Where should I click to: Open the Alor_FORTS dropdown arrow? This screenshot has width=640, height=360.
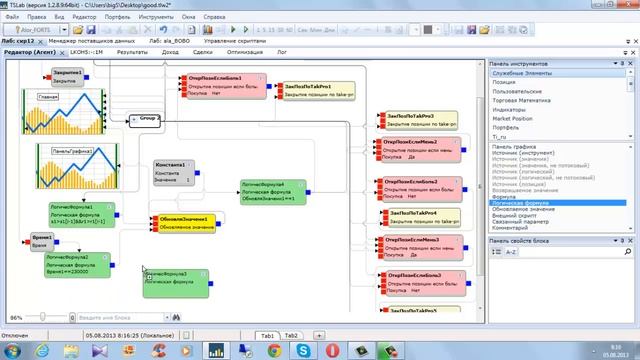pyautogui.click(x=64, y=30)
